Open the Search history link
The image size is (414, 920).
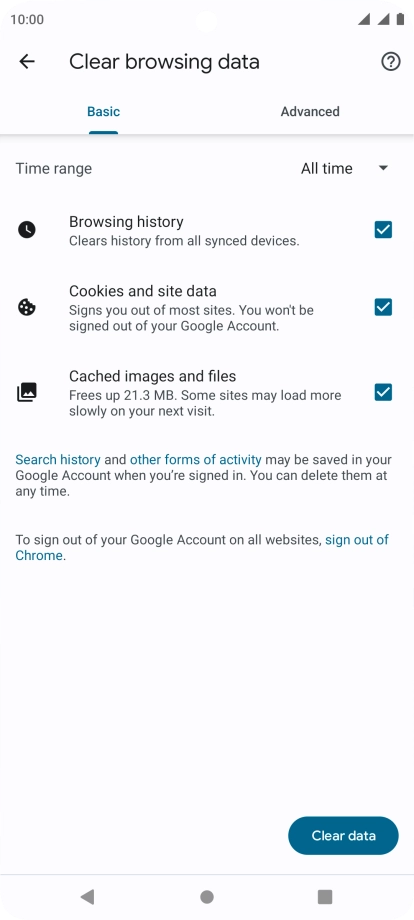(x=57, y=460)
